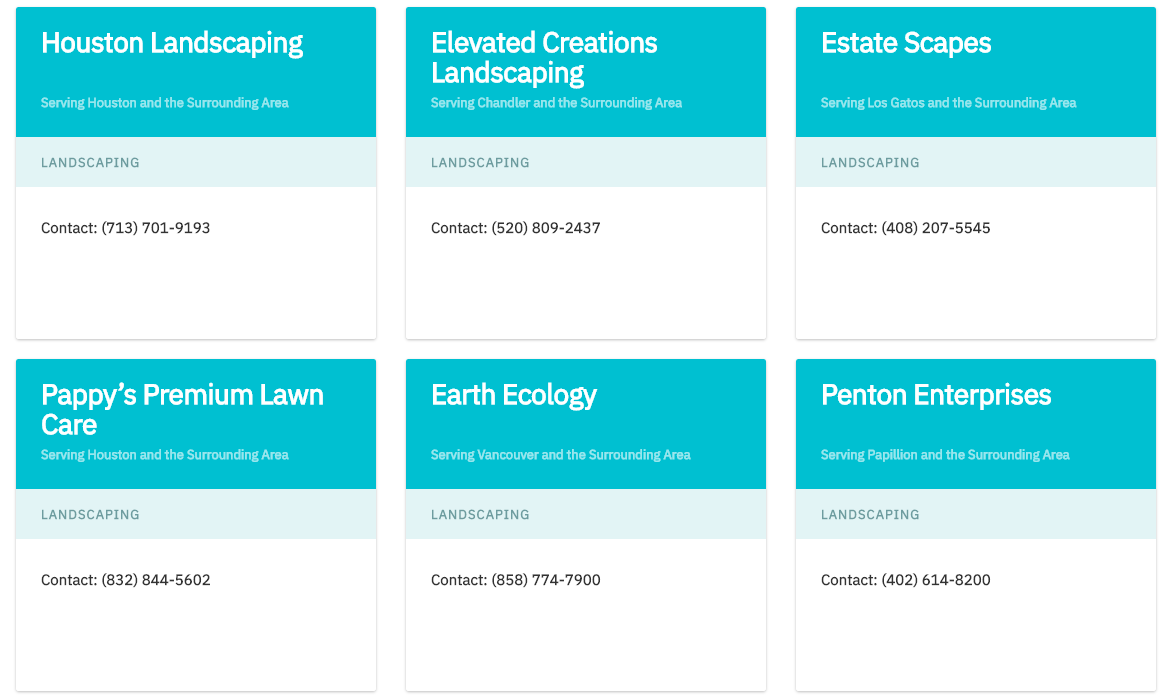Click 'Serving Chandler and the Surrounding Area' text

(x=556, y=103)
